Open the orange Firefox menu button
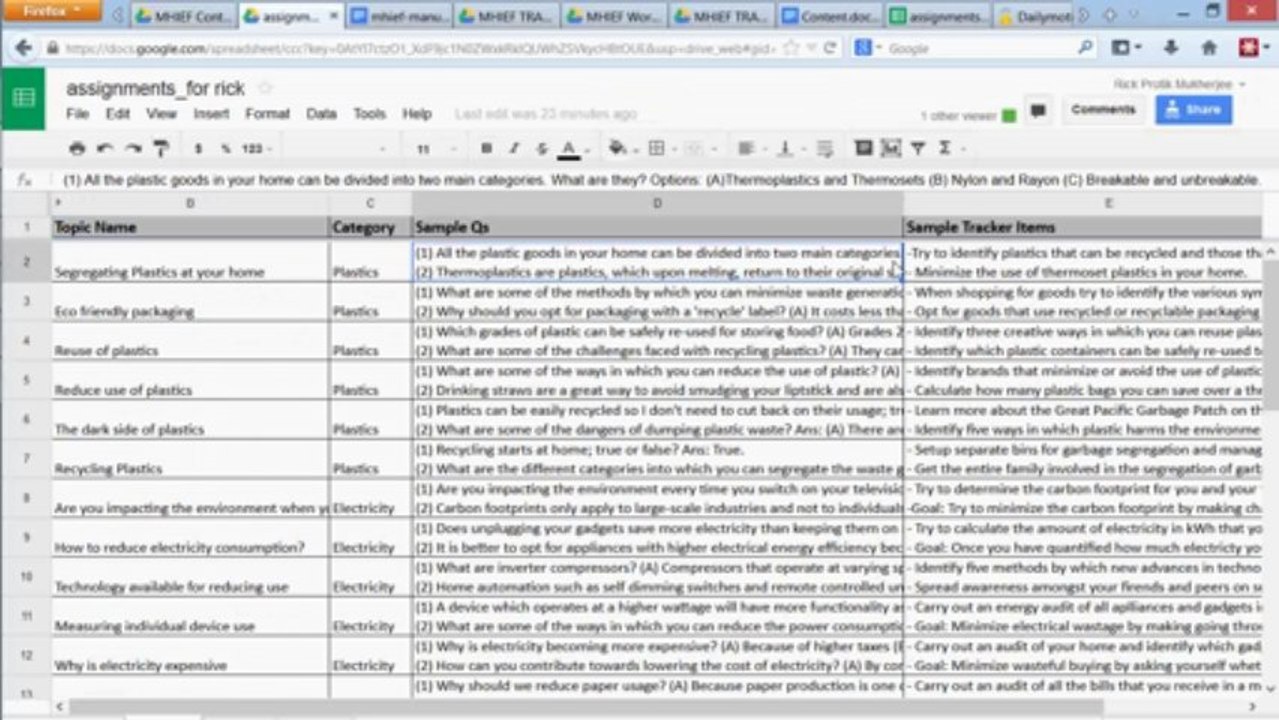 click(x=51, y=11)
